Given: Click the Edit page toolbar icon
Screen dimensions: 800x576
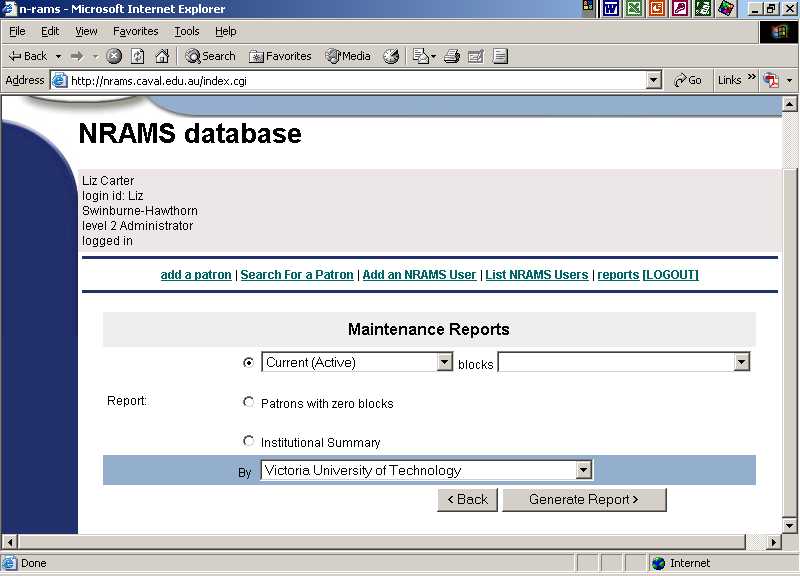Looking at the screenshot, I should coord(476,56).
